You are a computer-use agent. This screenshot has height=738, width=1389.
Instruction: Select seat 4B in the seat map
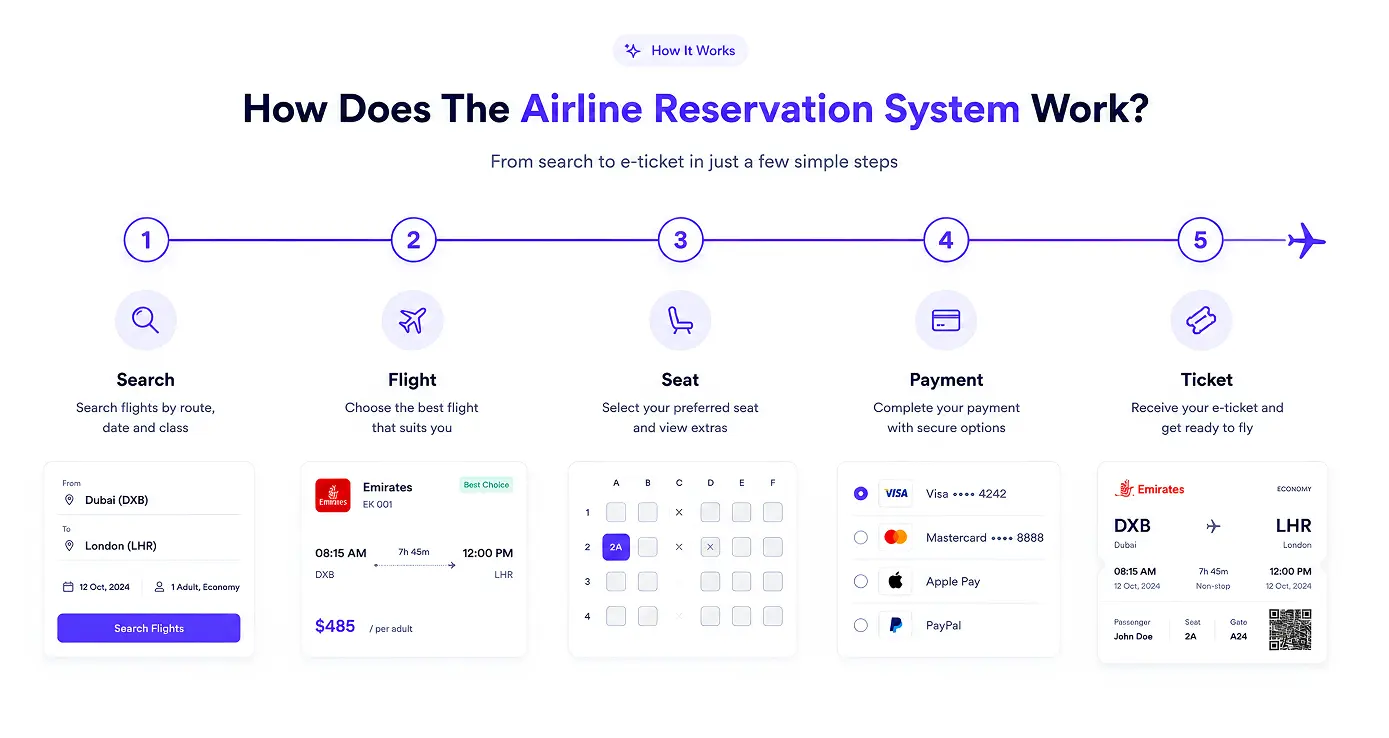point(648,616)
